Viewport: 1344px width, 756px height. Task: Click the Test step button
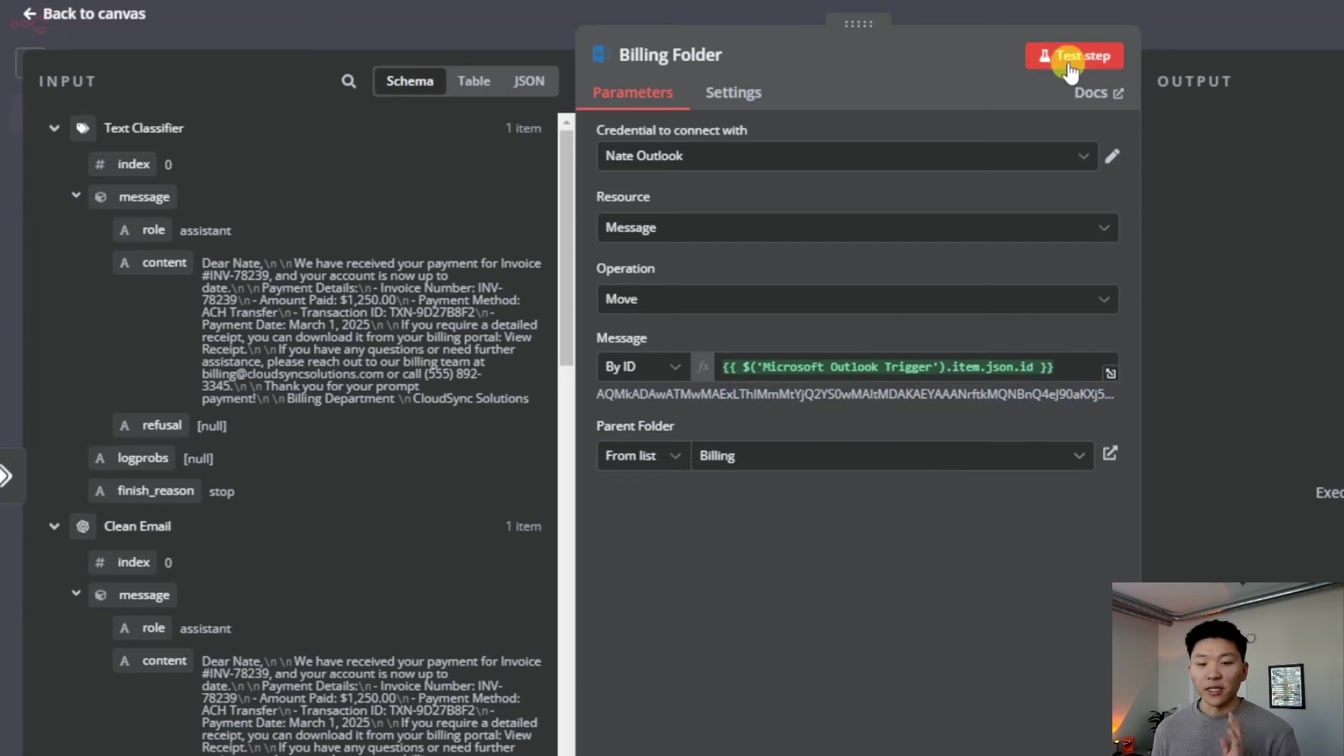1074,56
